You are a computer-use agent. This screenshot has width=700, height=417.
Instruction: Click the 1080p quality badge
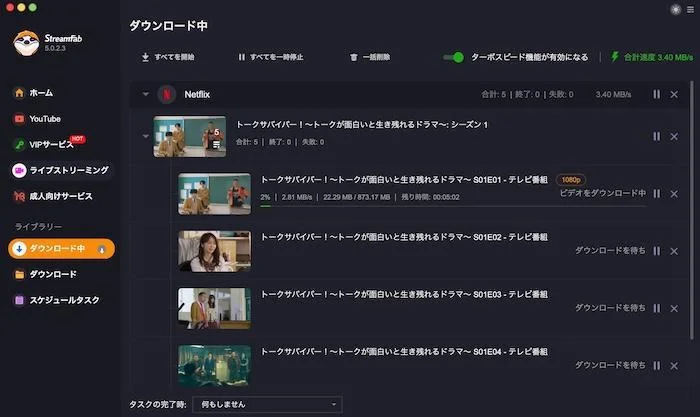click(571, 179)
